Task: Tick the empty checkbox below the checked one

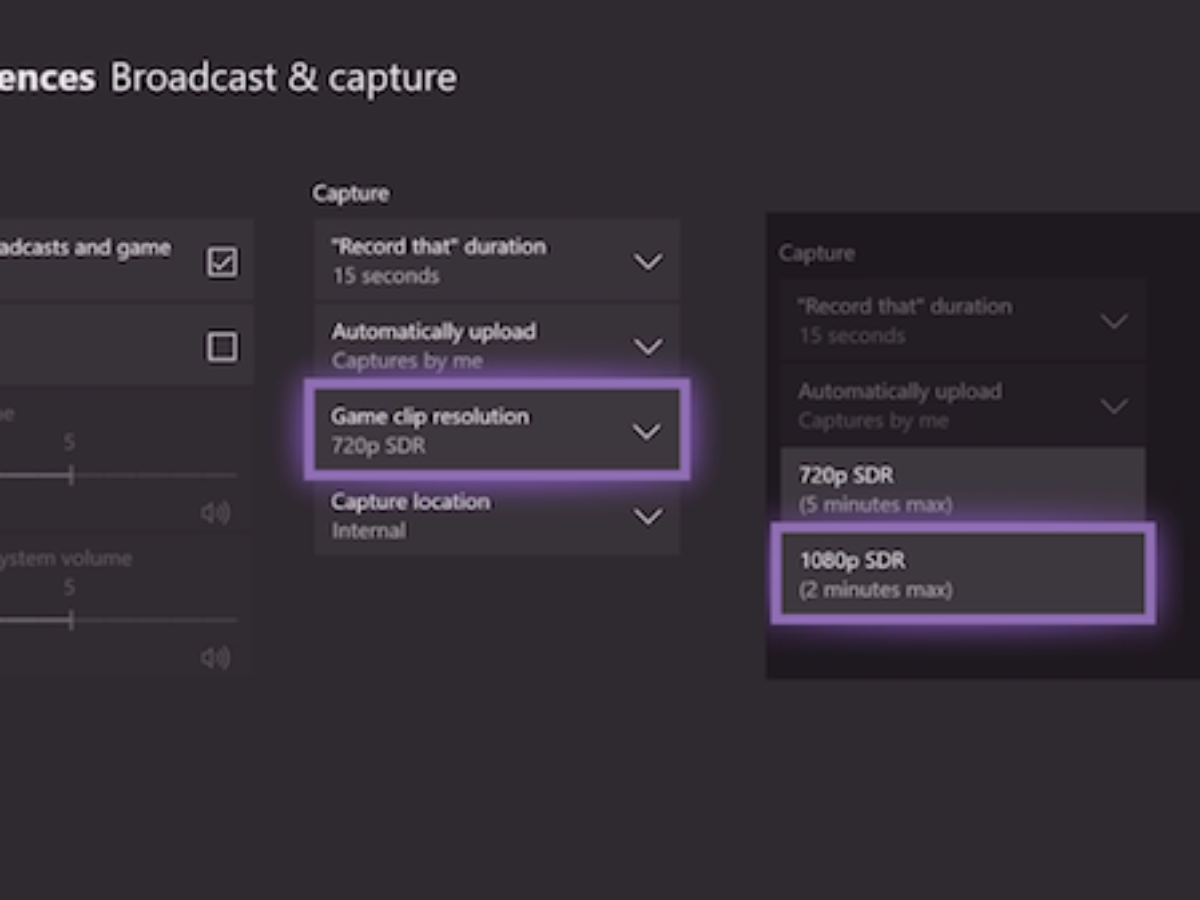Action: pos(222,347)
